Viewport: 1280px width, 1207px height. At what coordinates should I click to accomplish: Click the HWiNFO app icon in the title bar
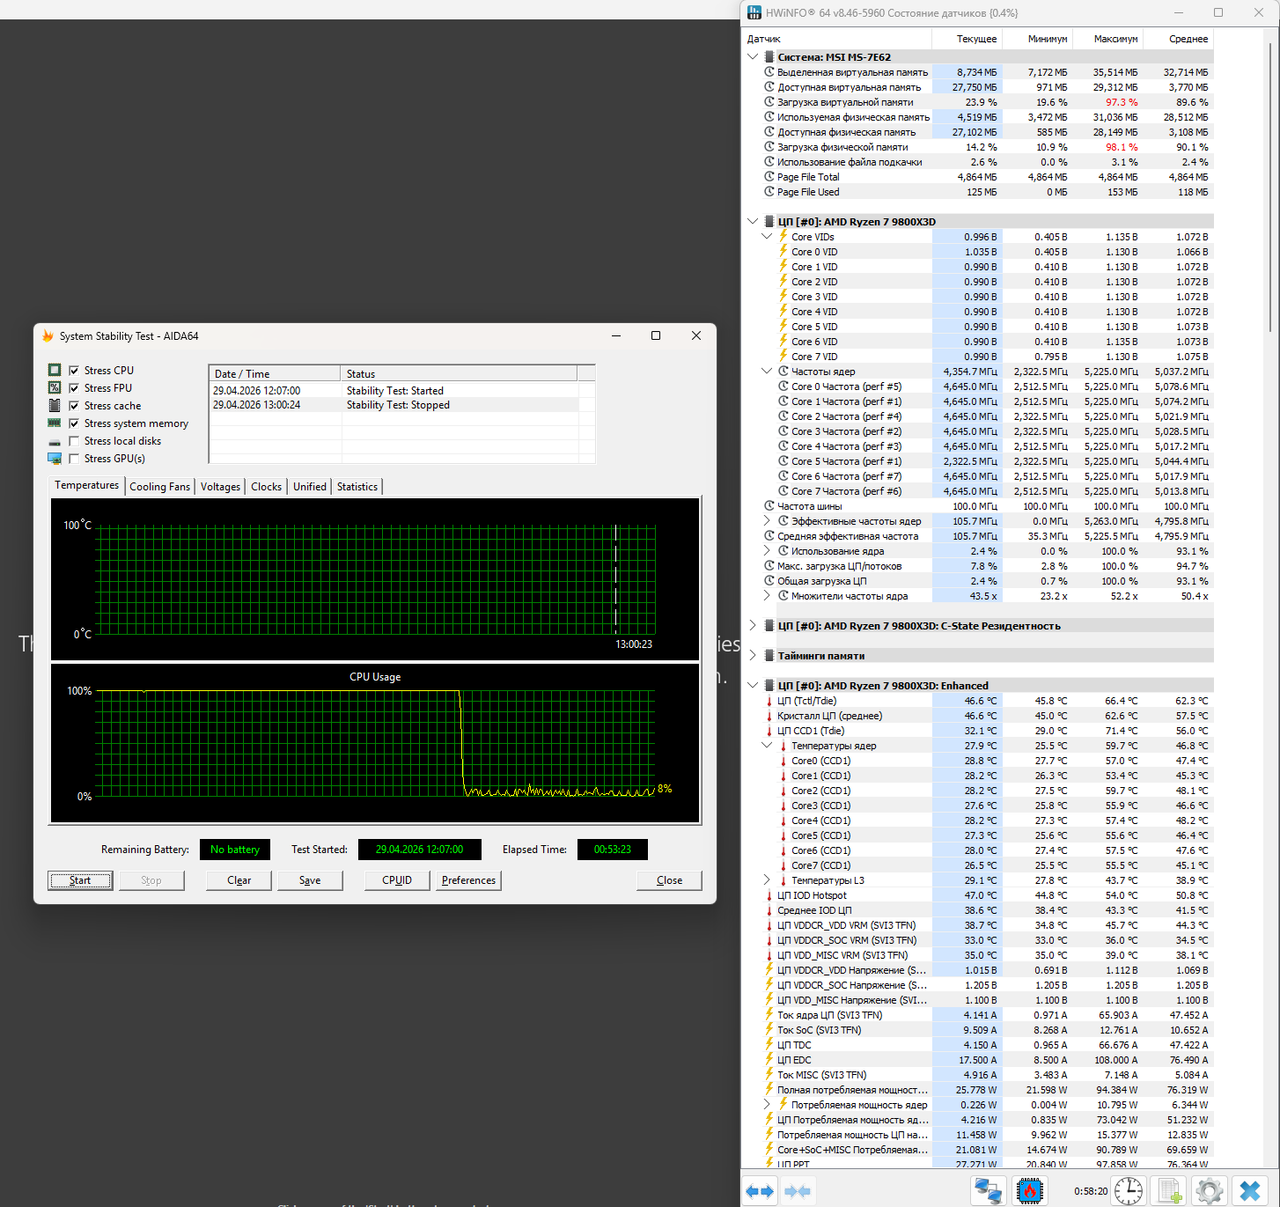754,13
